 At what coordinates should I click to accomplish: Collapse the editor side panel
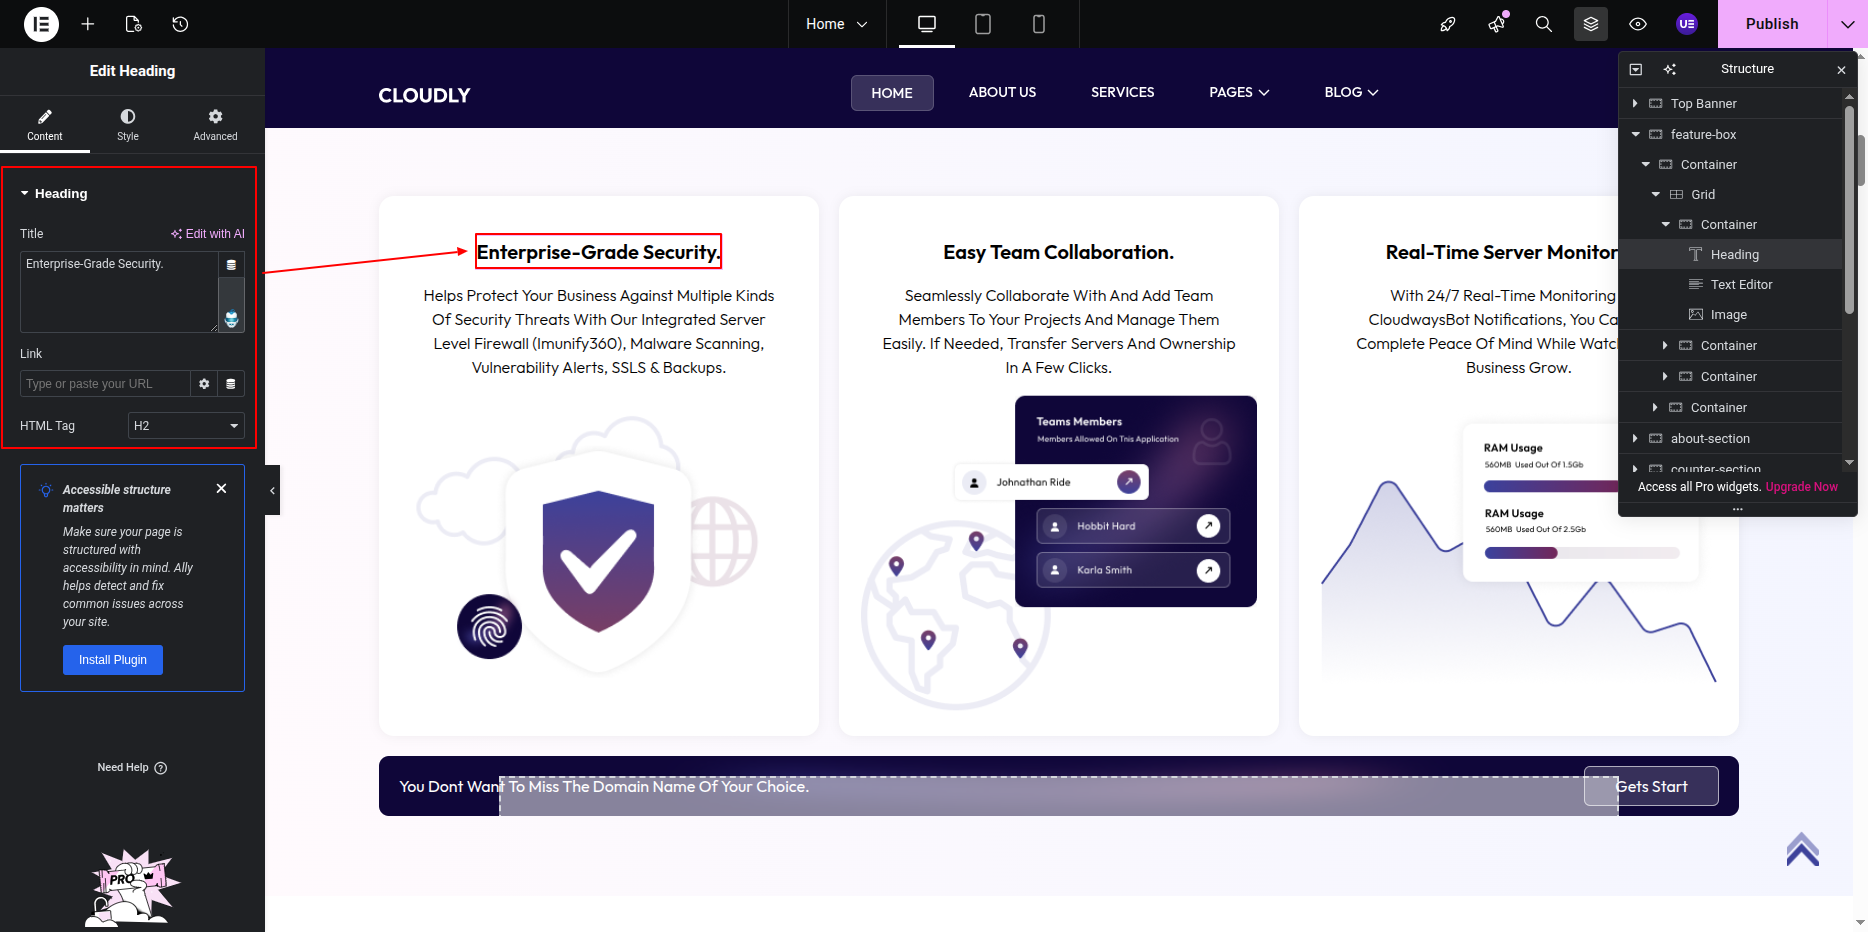tap(272, 491)
